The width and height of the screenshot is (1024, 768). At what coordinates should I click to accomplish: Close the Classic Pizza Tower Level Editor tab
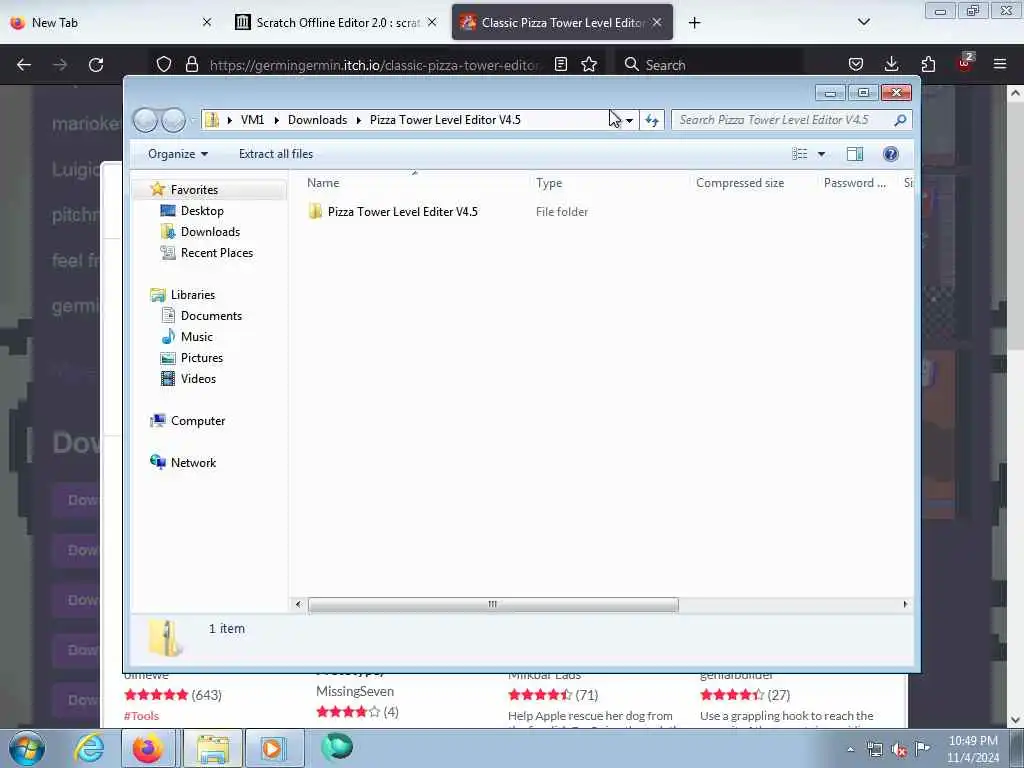(657, 22)
